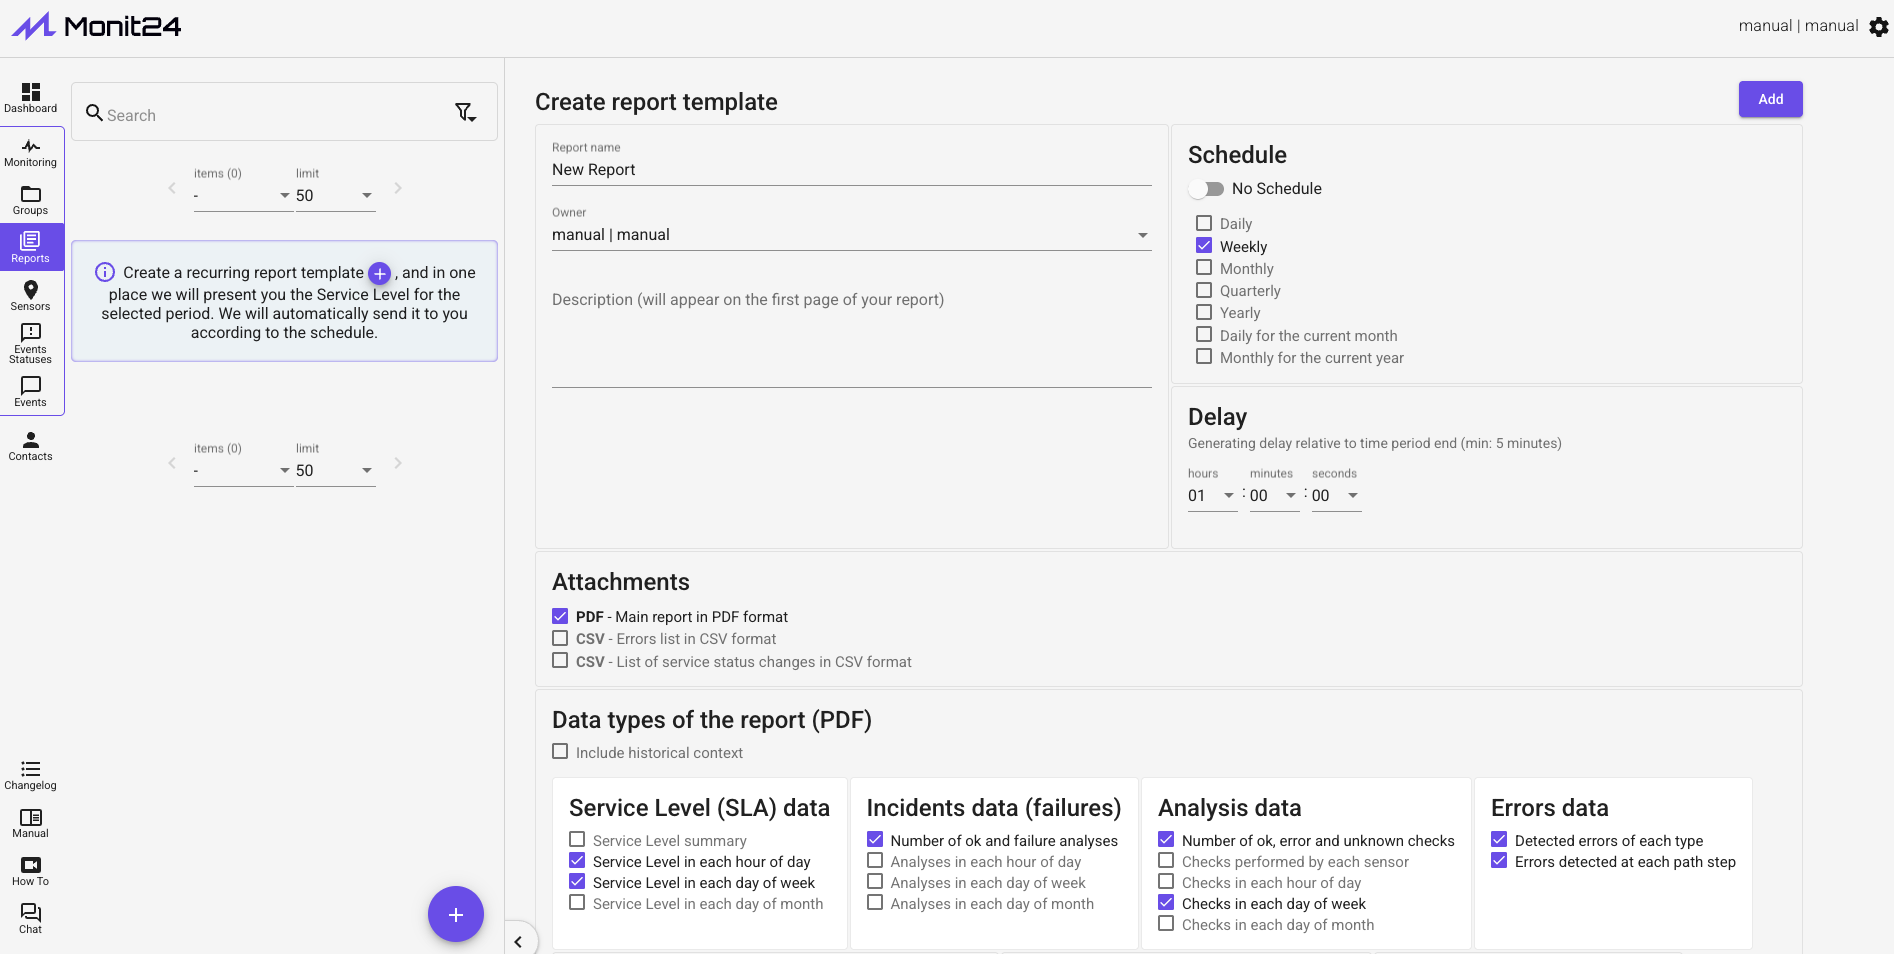This screenshot has width=1894, height=954.
Task: Check Include historical context option
Action: point(560,752)
